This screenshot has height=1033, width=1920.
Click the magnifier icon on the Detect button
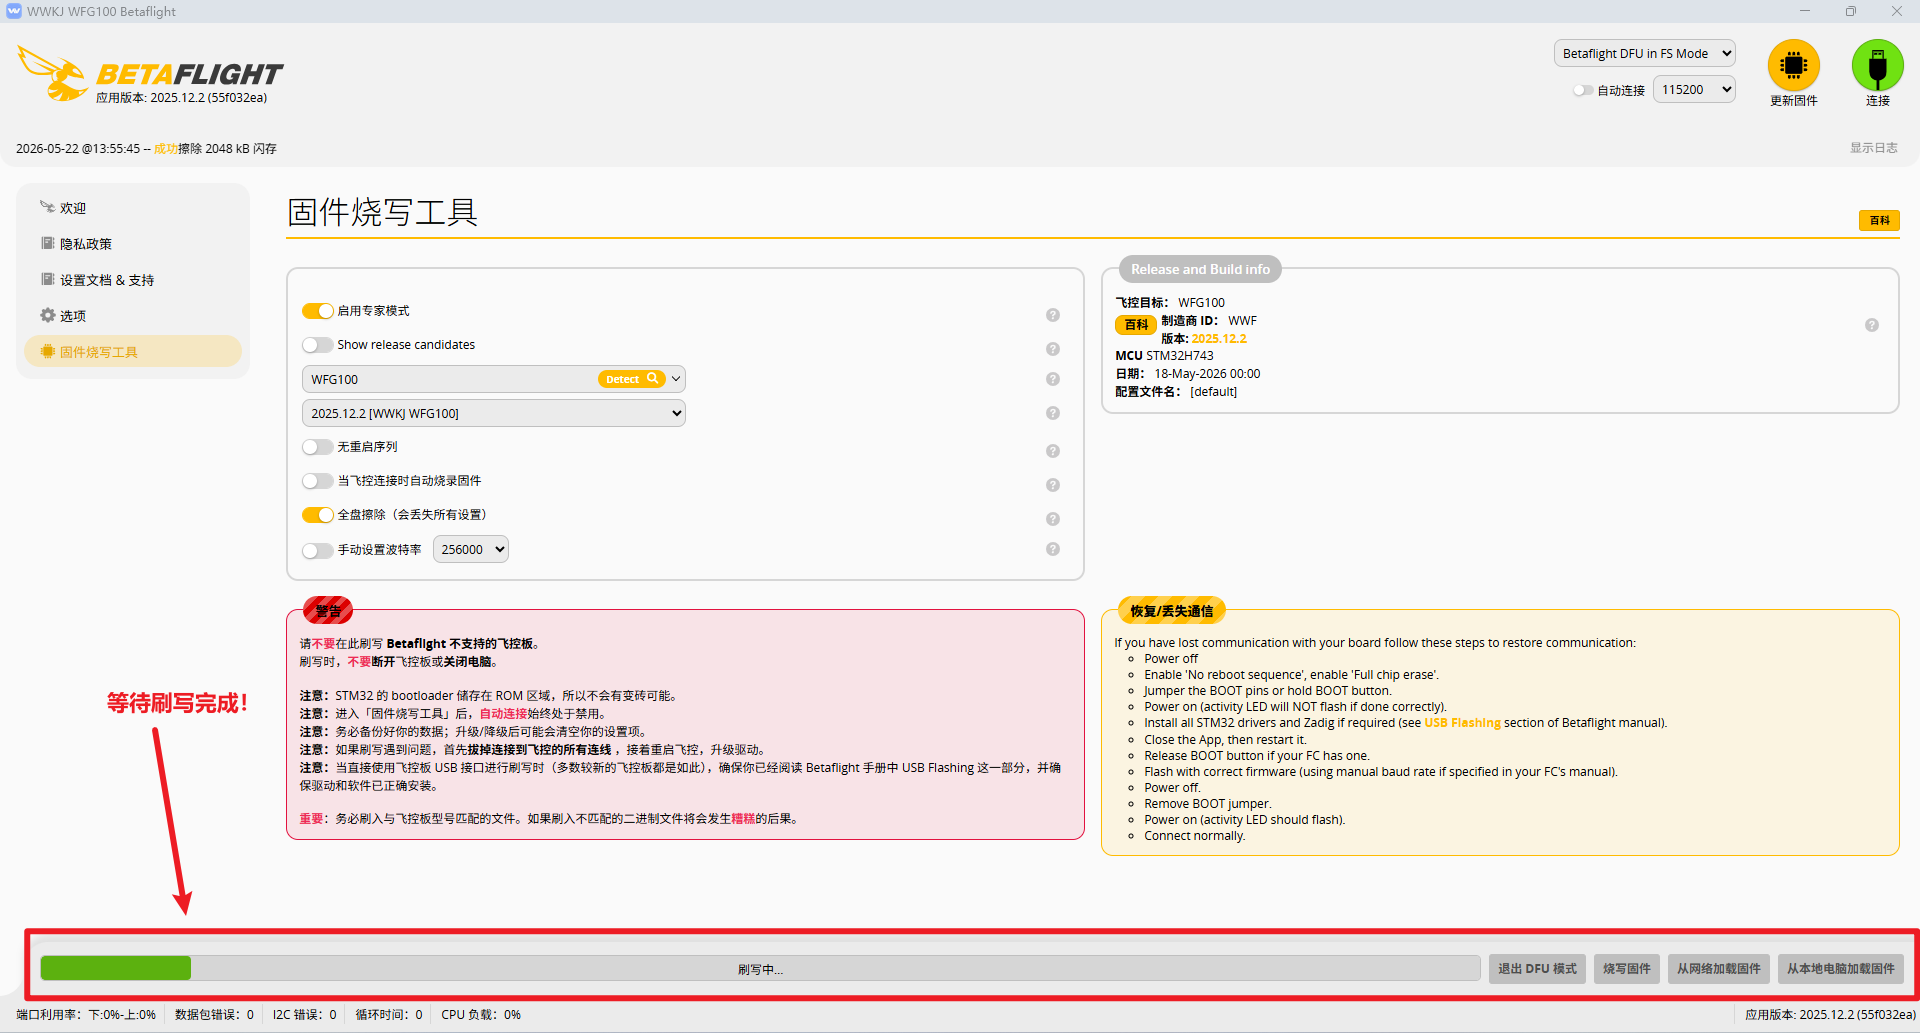[653, 379]
